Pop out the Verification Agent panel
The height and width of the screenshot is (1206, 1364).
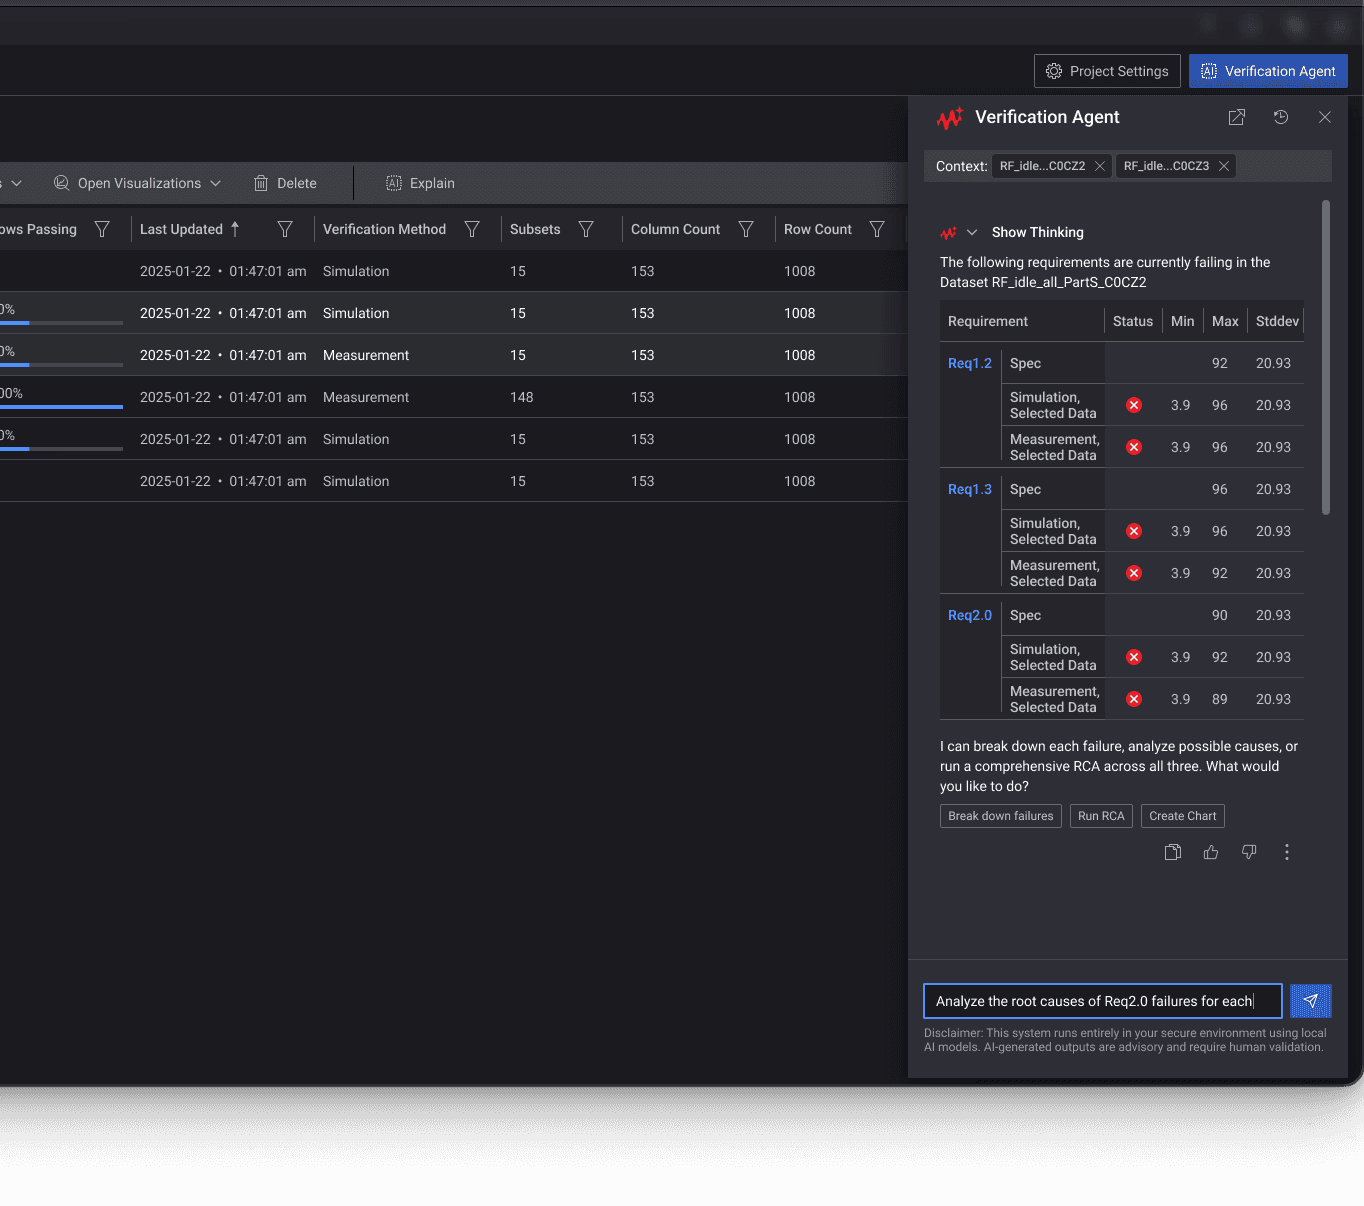[1237, 117]
